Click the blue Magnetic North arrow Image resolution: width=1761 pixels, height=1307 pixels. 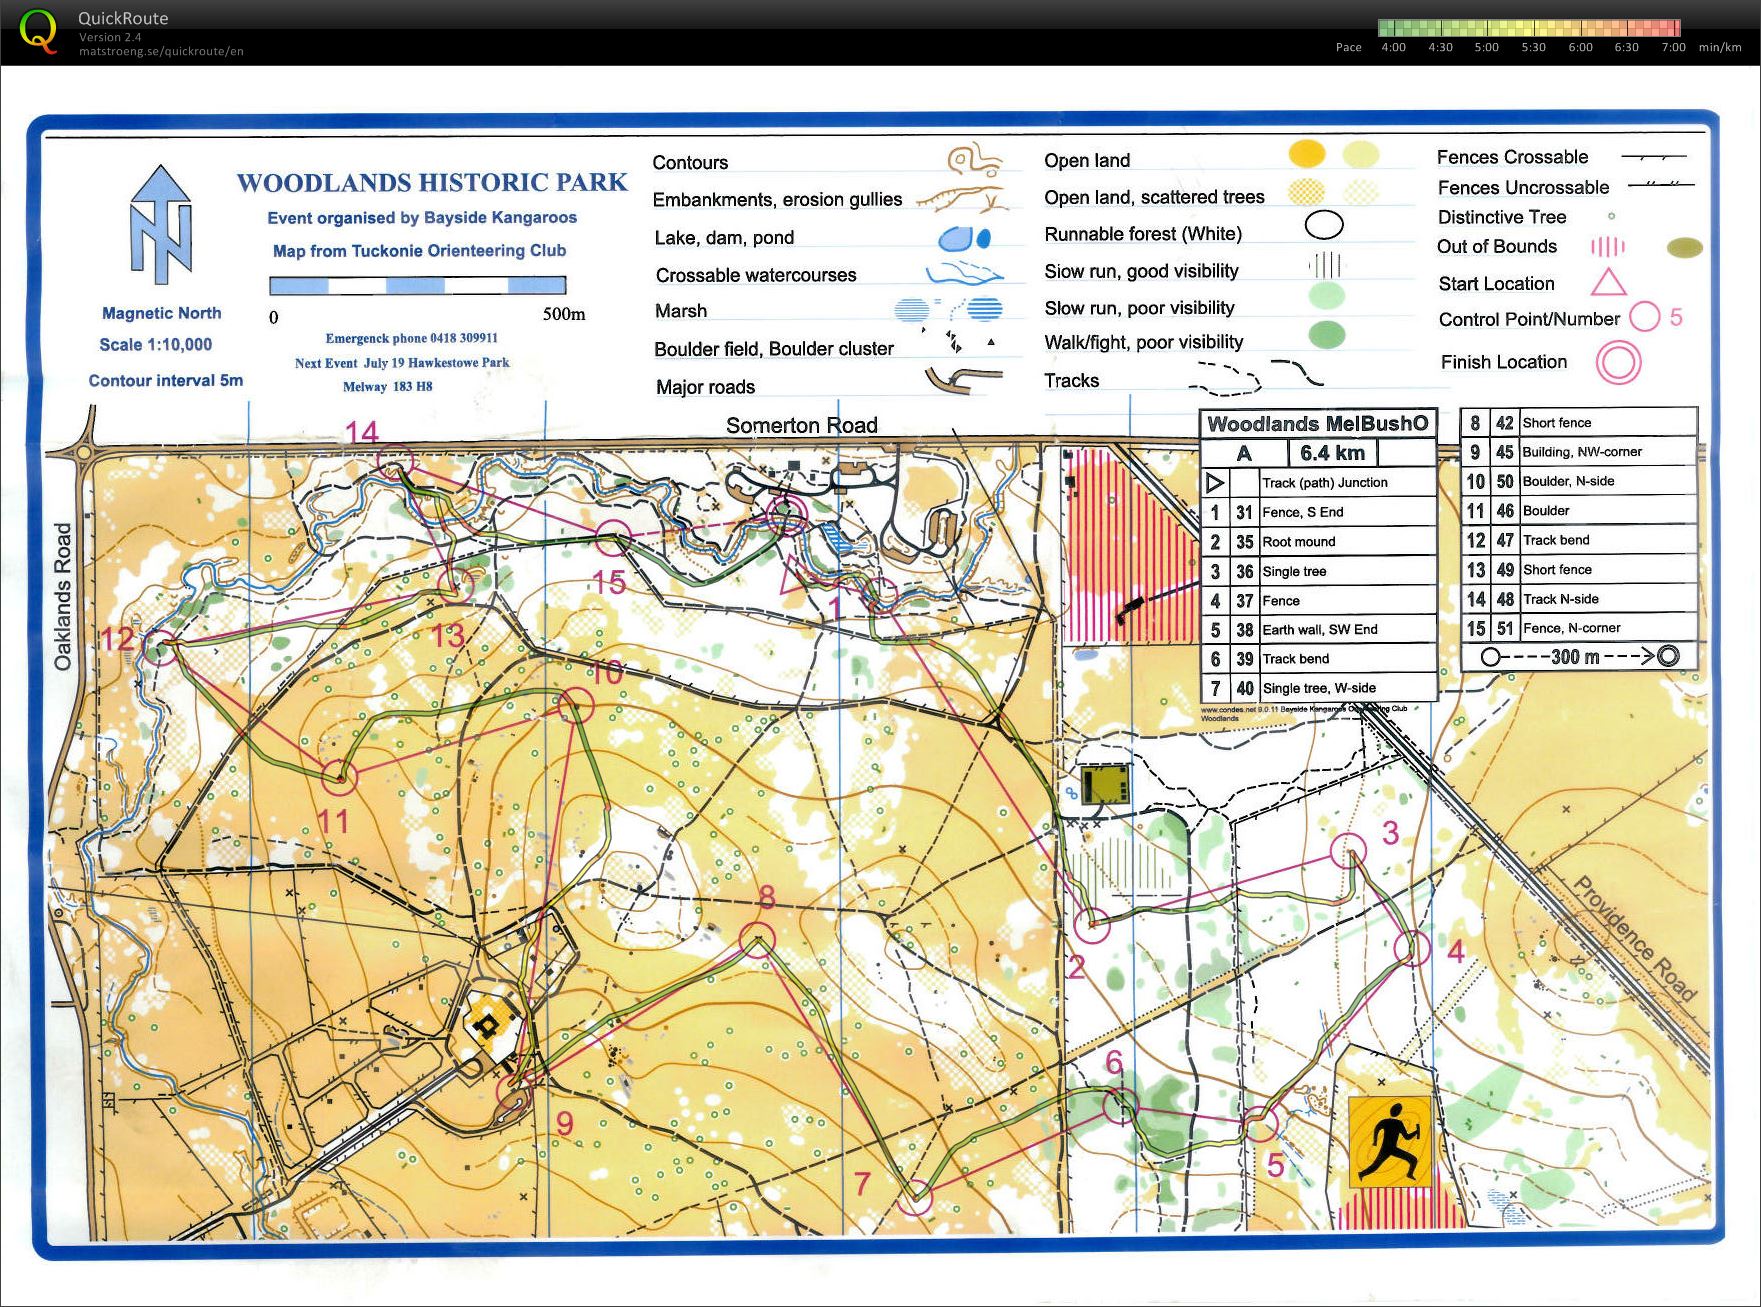coord(161,224)
